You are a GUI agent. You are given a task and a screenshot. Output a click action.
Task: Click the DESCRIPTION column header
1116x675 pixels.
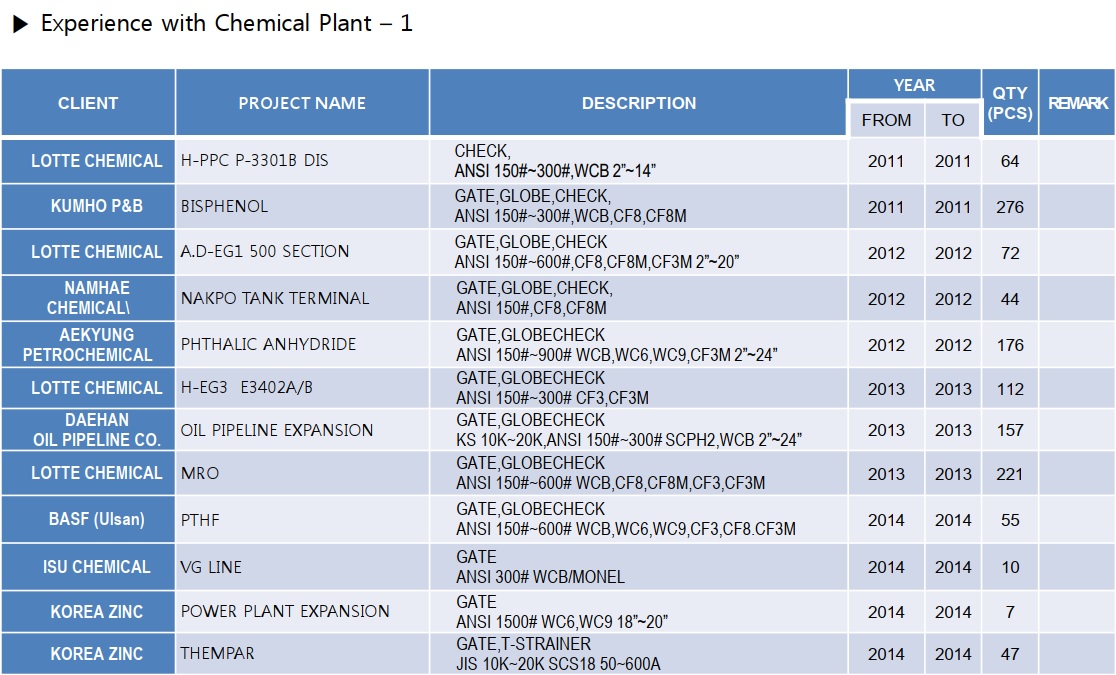pyautogui.click(x=639, y=103)
